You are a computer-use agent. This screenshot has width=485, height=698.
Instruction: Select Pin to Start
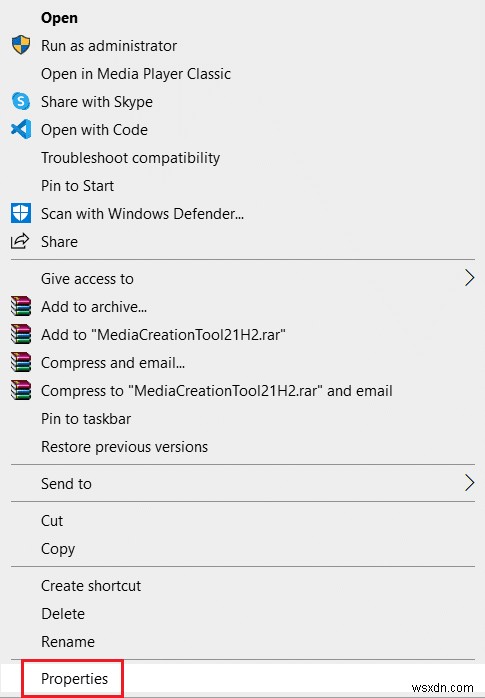coord(77,186)
